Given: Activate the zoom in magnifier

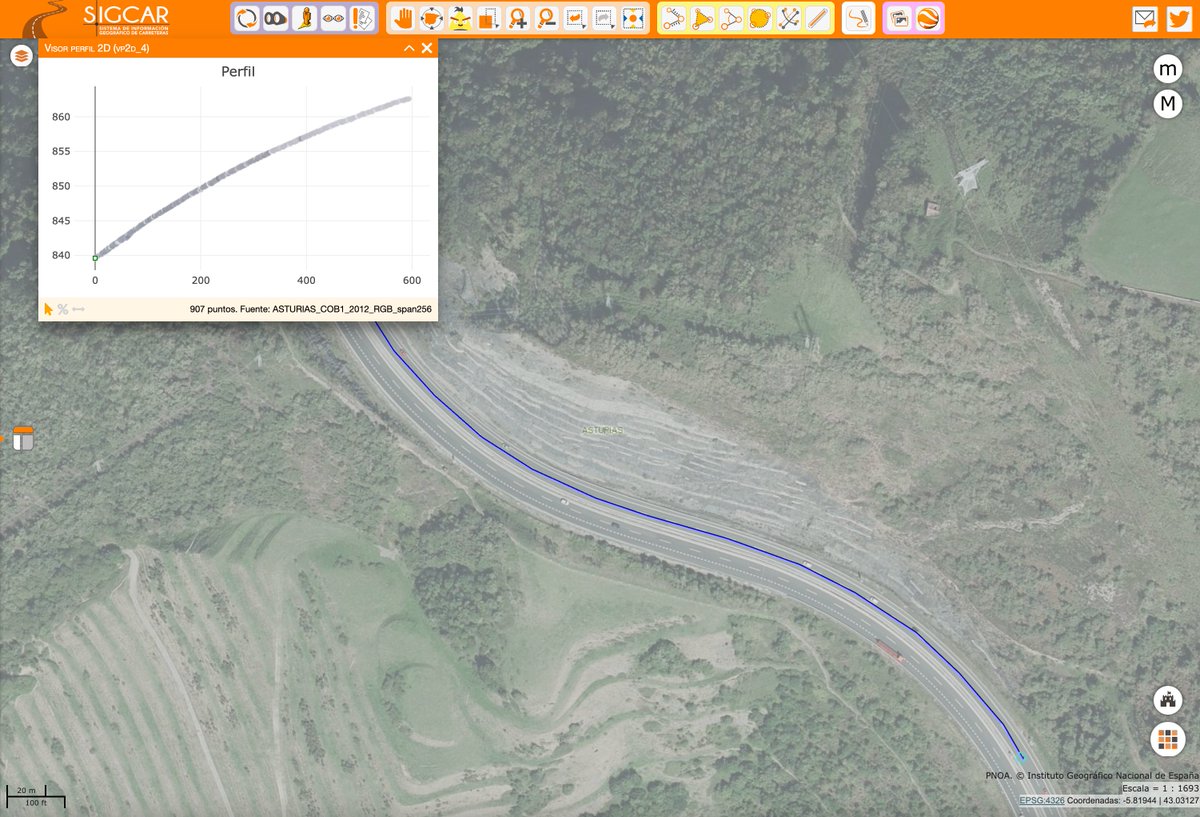Looking at the screenshot, I should coord(518,18).
